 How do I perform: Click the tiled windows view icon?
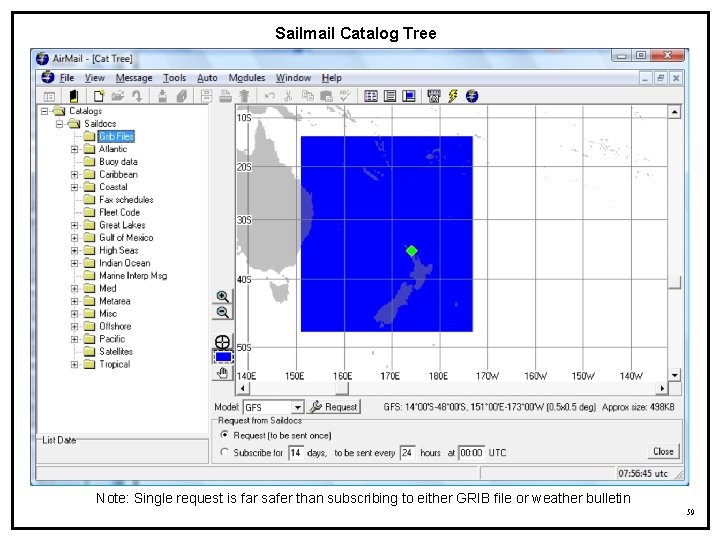(x=371, y=96)
